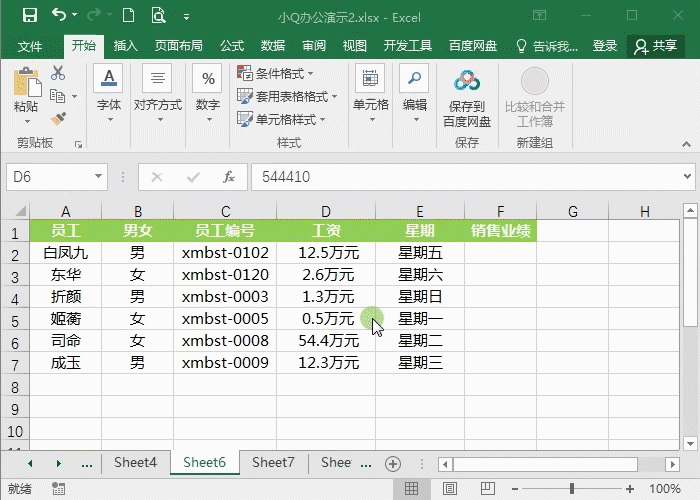
Task: Click the Name Box showing D6
Action: [50, 177]
